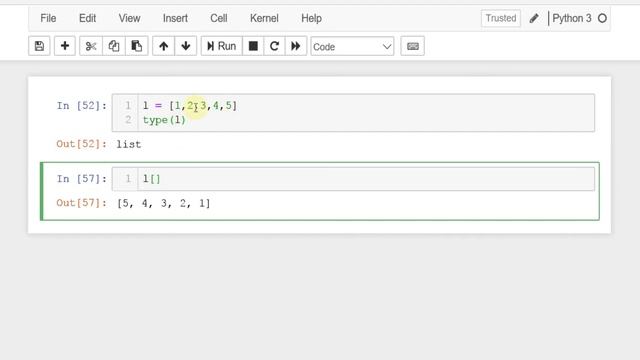This screenshot has height=360, width=640.
Task: Open the Insert menu
Action: 175,18
